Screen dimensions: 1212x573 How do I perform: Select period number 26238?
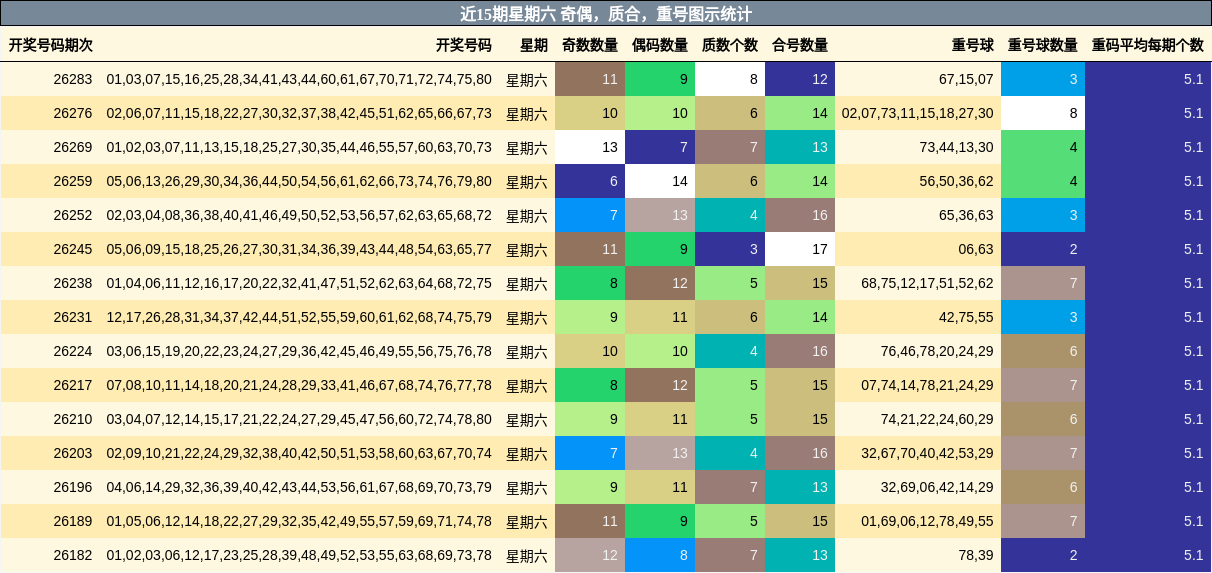coord(73,283)
